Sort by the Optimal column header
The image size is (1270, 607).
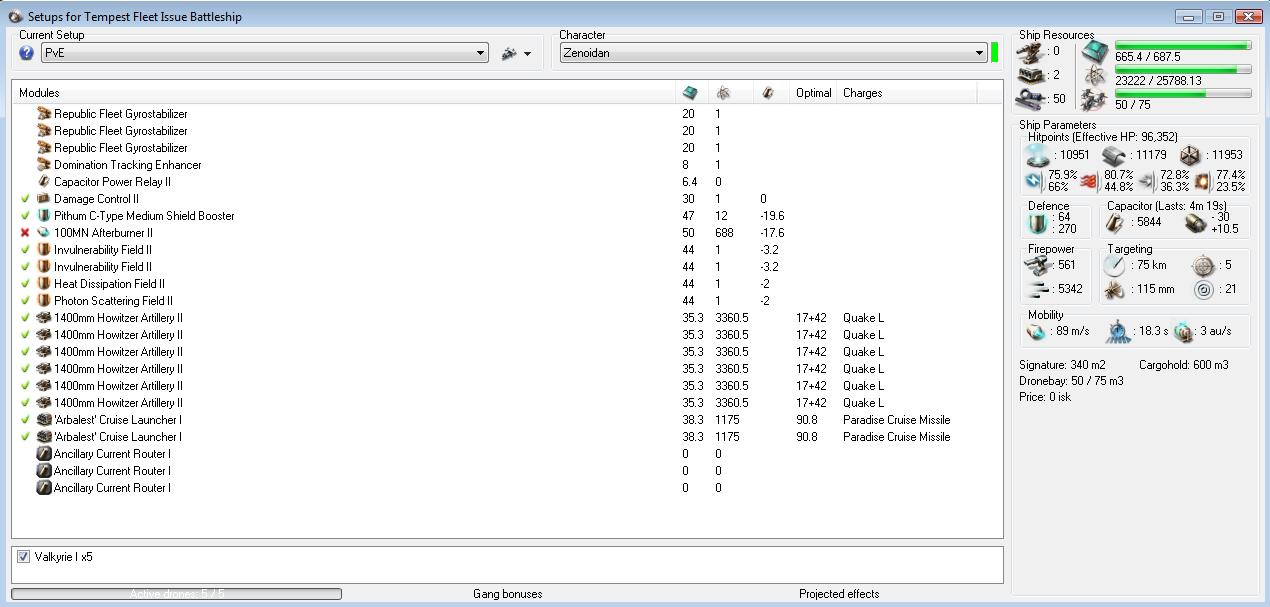coord(813,93)
